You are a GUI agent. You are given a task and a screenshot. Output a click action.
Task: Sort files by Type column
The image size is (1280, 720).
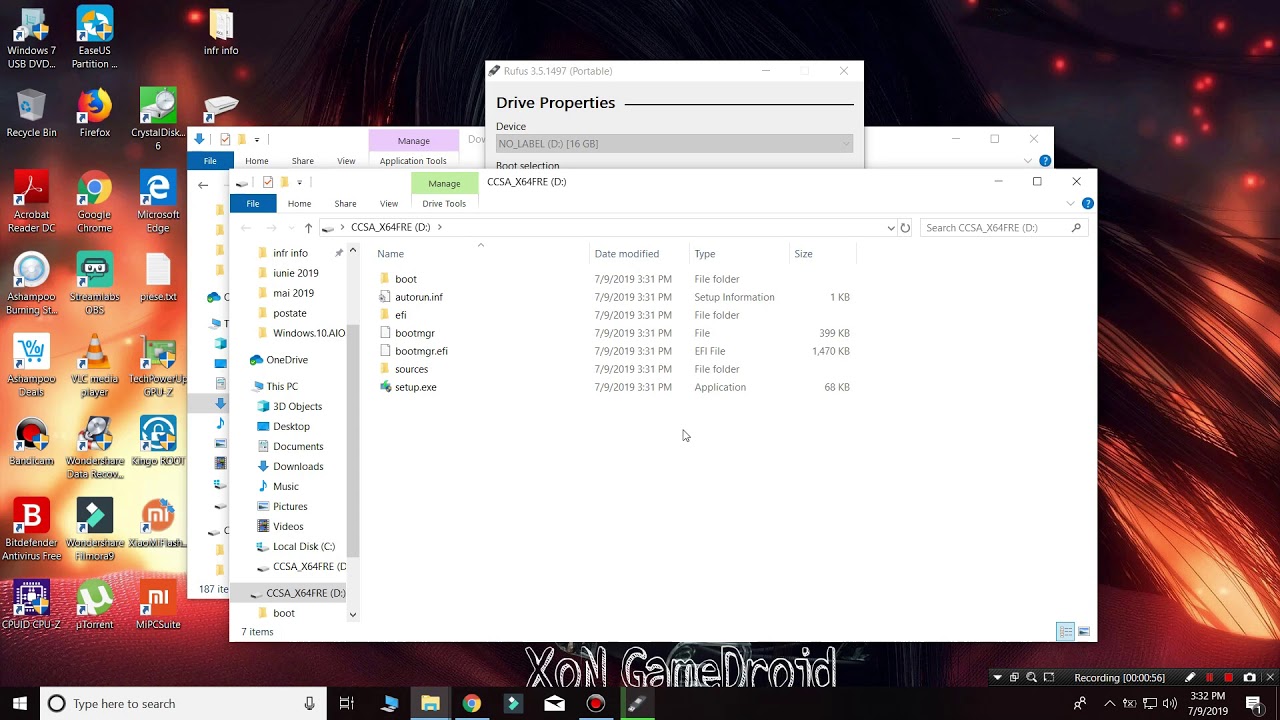coord(739,253)
